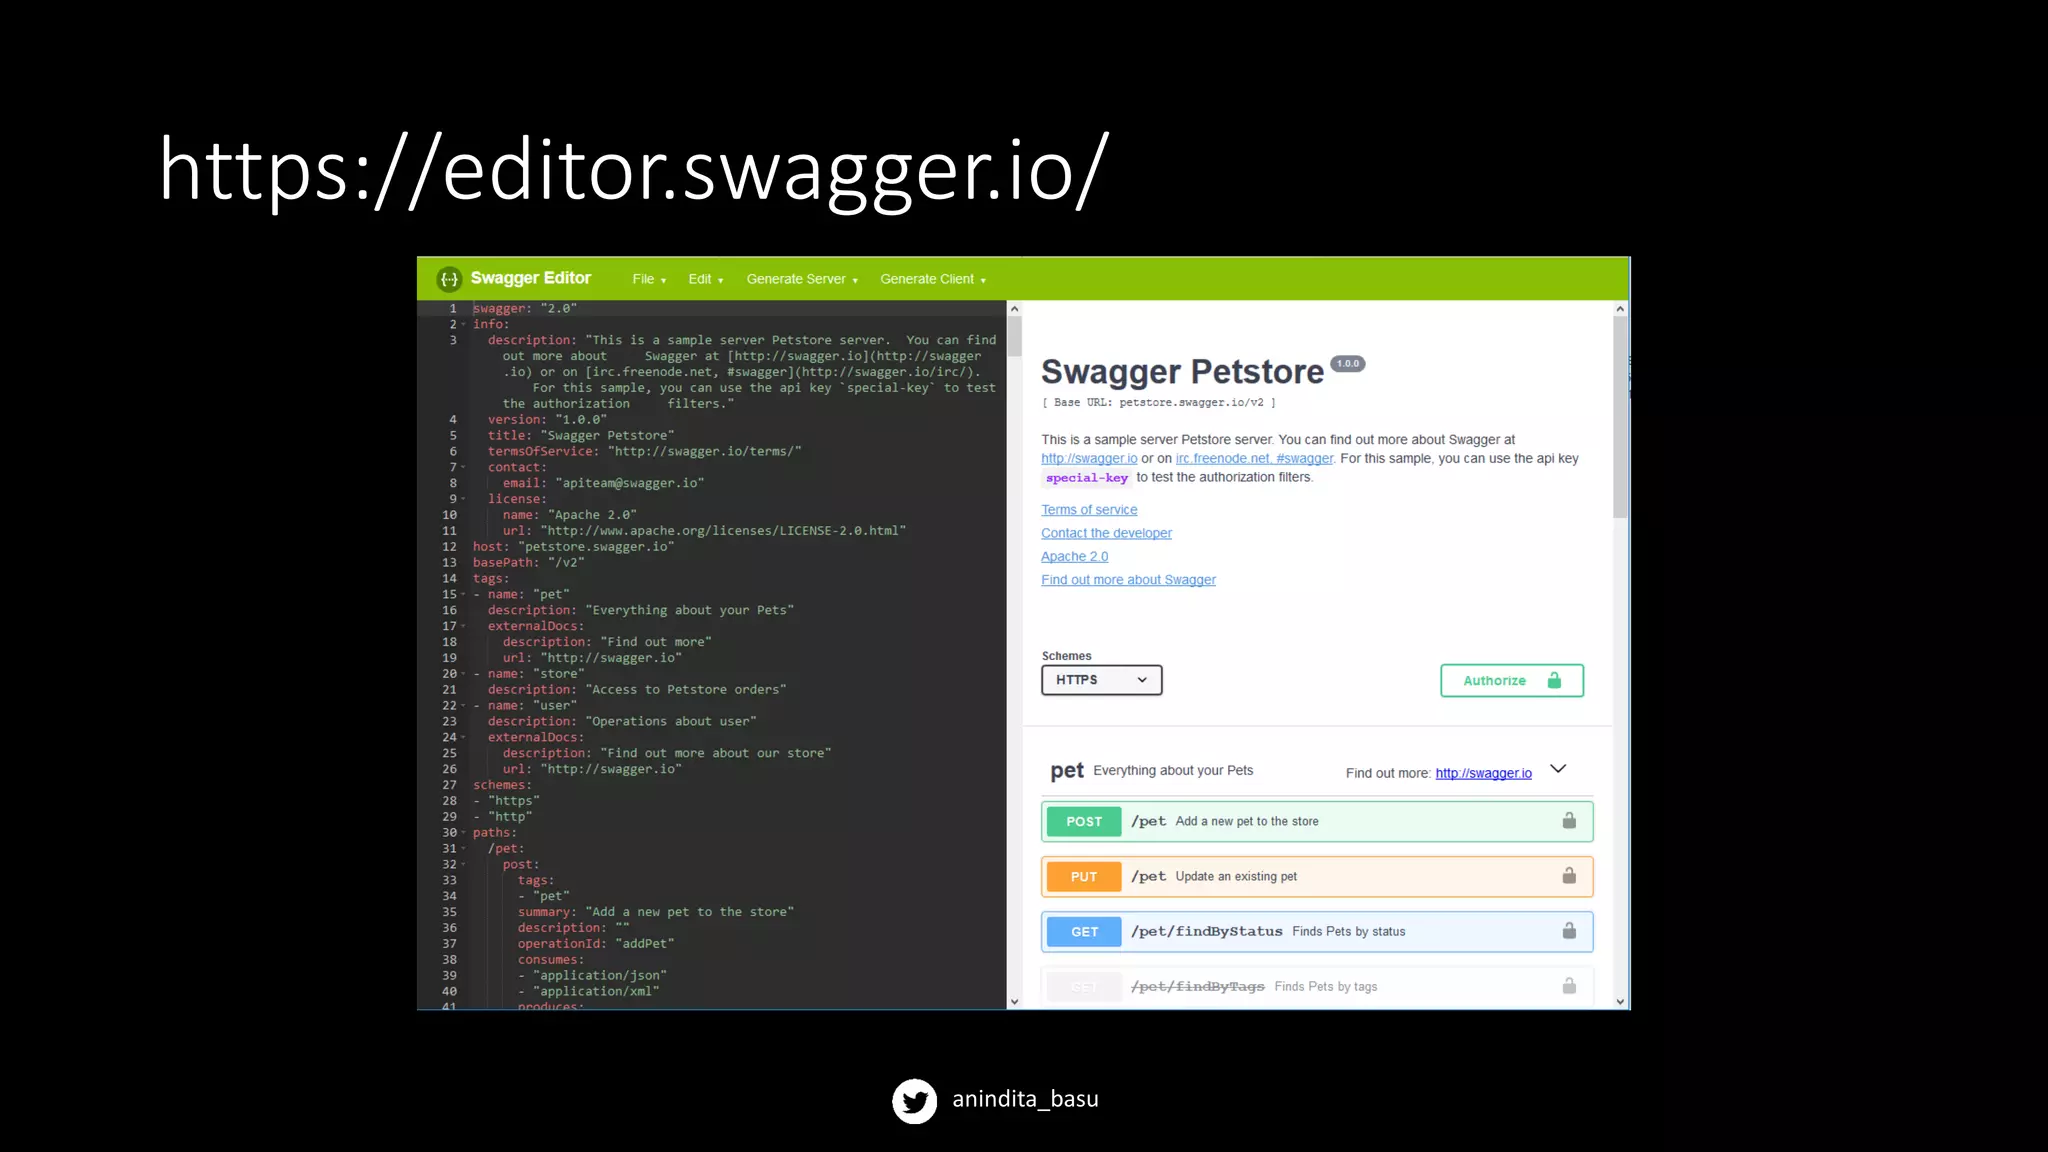Click the swagger "2.0" first code line
This screenshot has width=2048, height=1152.
[525, 309]
